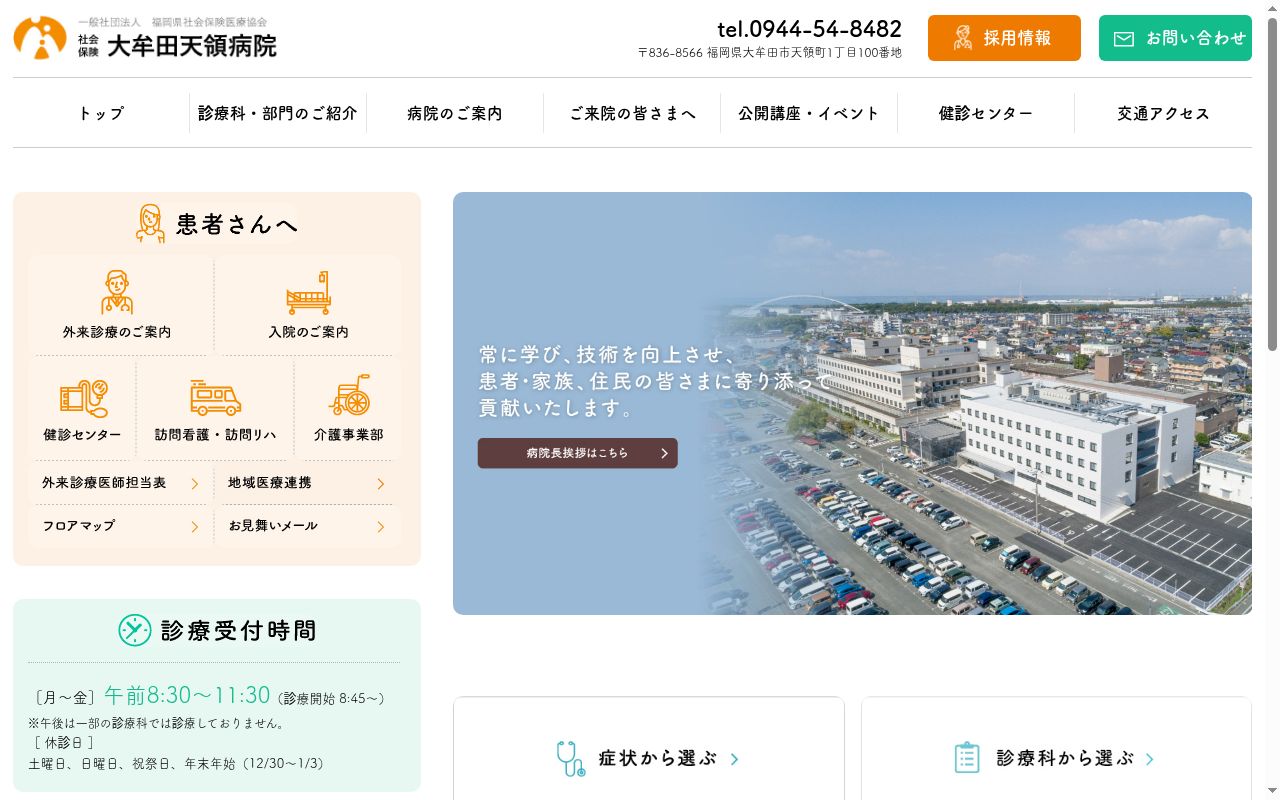The image size is (1280, 800).
Task: Click the aerial hospital photo banner
Action: click(x=852, y=403)
